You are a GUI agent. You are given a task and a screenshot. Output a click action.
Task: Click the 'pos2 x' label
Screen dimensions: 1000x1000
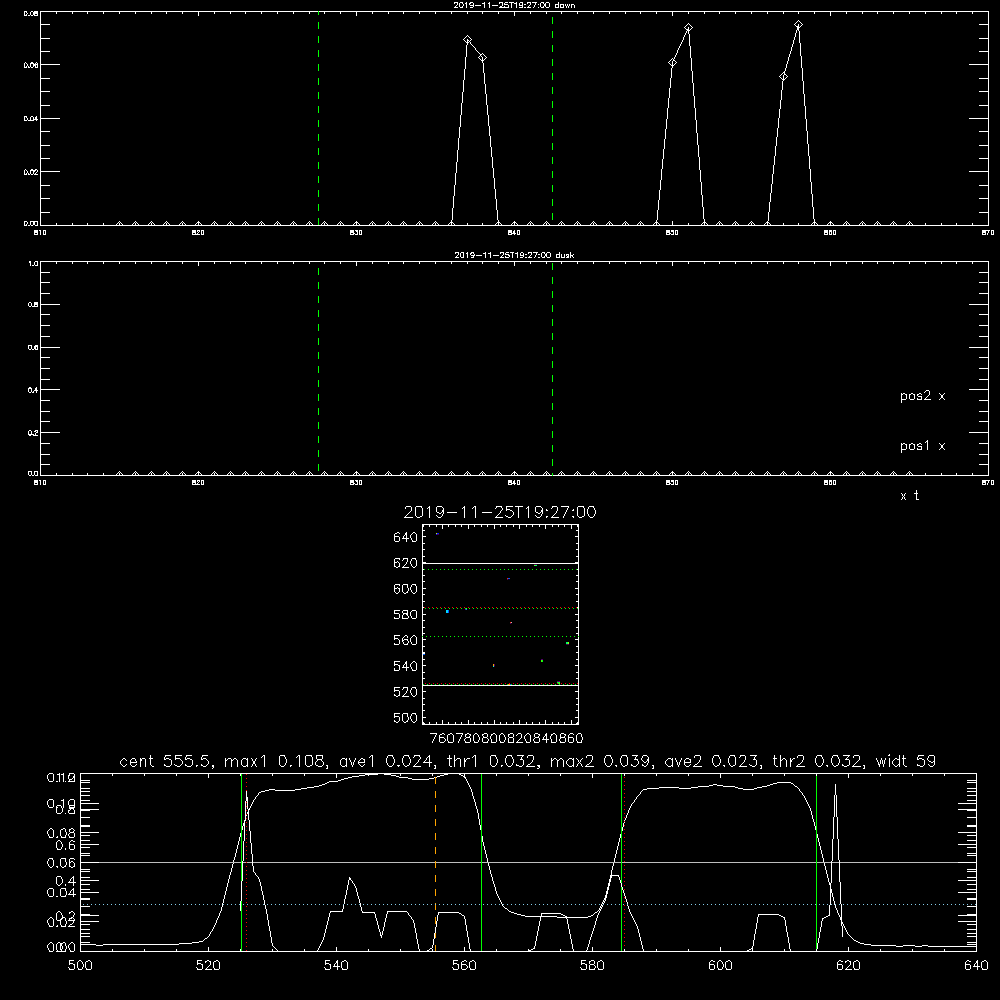(x=922, y=396)
